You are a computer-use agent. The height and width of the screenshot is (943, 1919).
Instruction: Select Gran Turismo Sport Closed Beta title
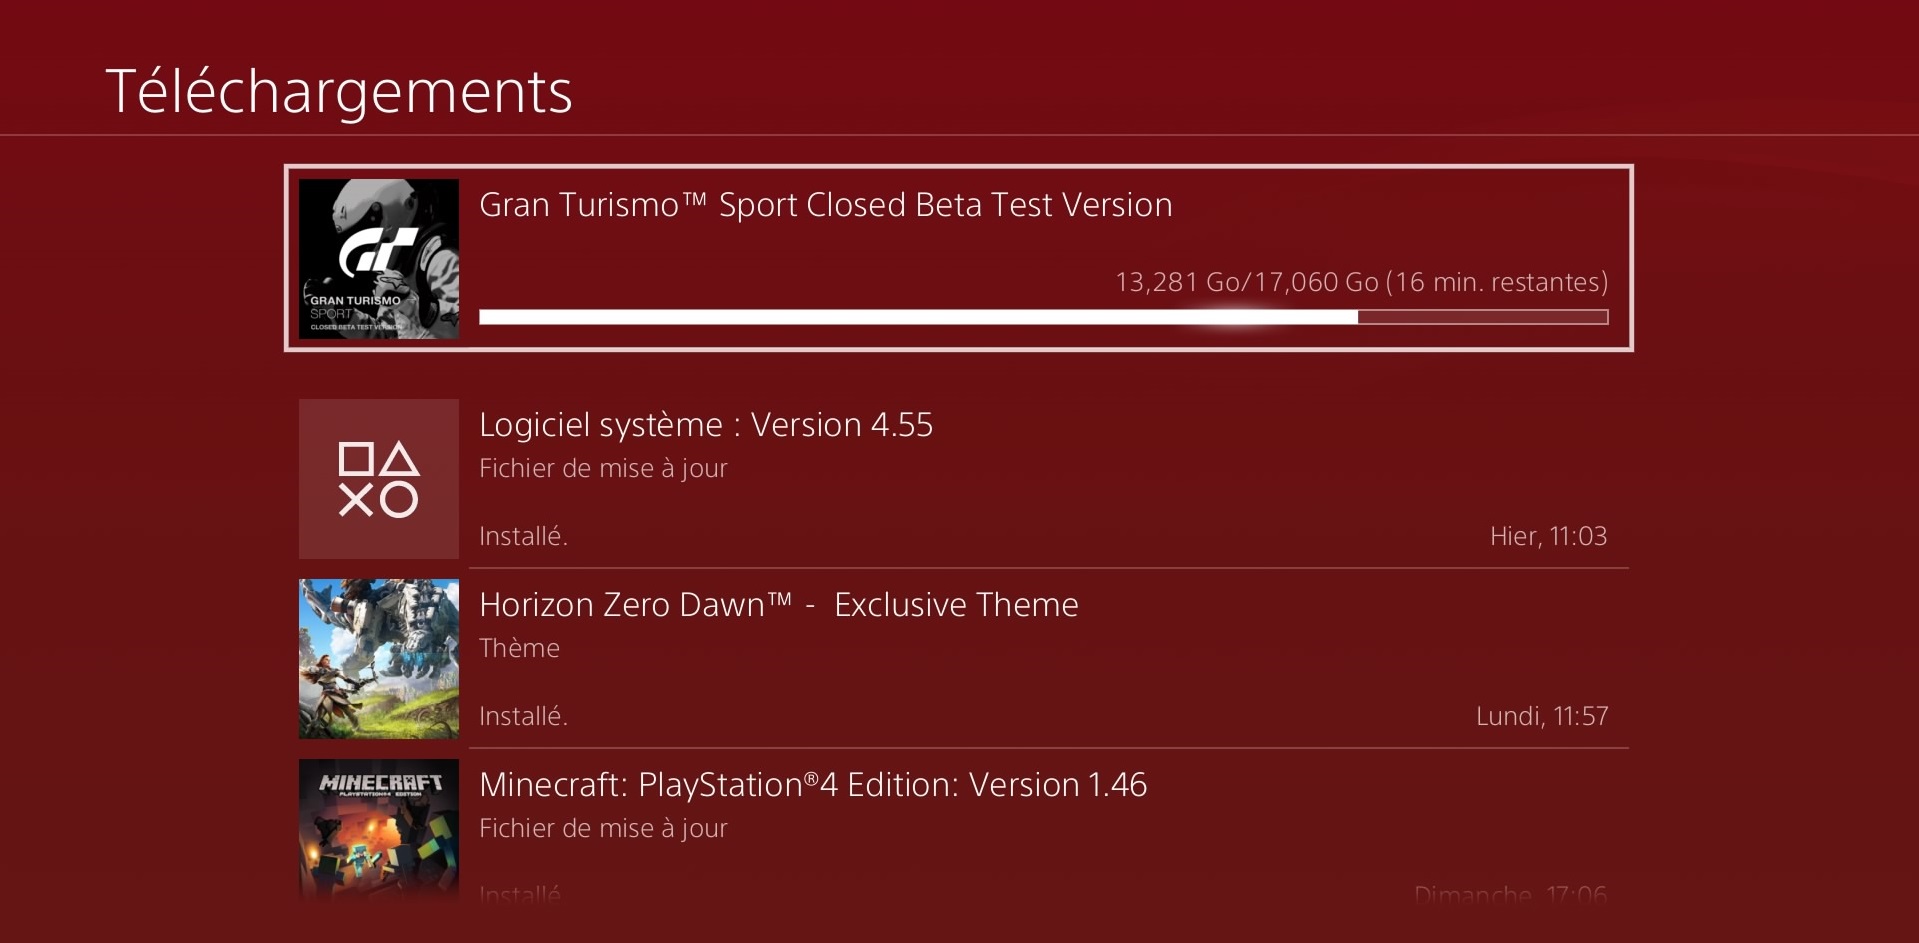[825, 205]
